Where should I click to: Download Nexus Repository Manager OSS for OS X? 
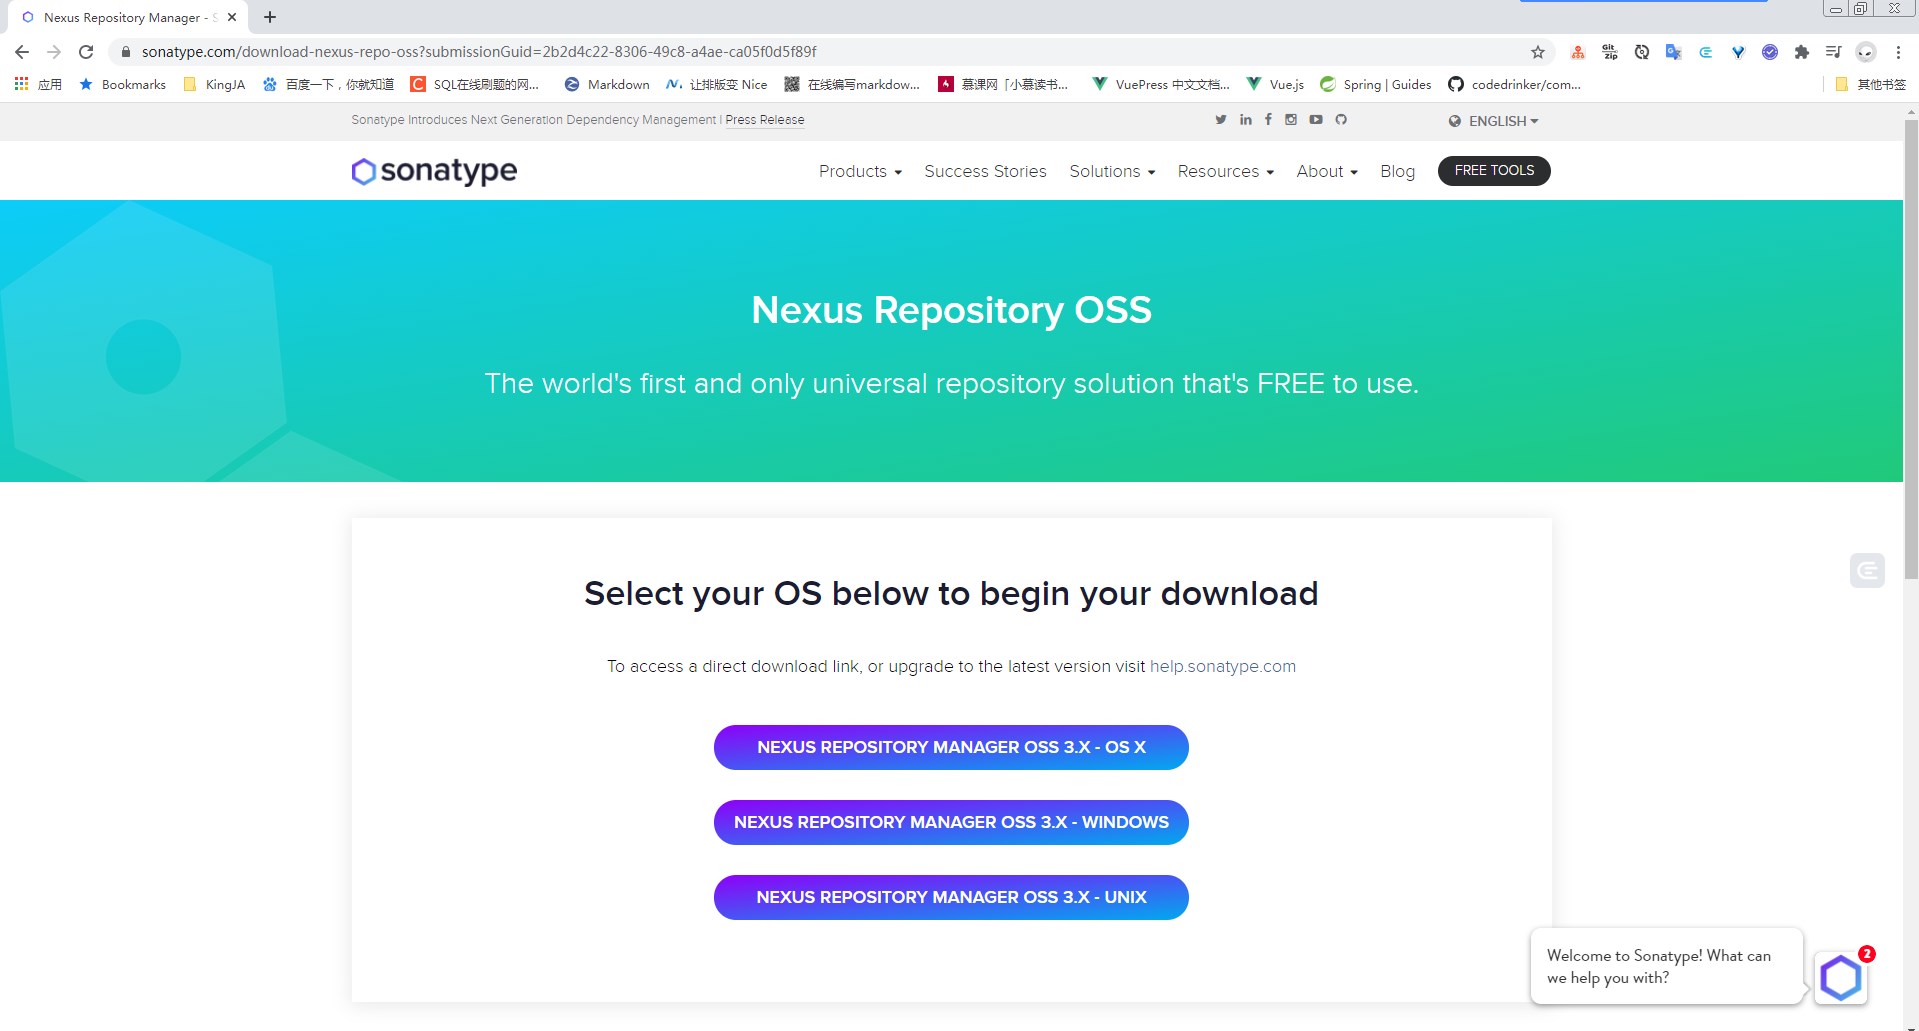951,747
